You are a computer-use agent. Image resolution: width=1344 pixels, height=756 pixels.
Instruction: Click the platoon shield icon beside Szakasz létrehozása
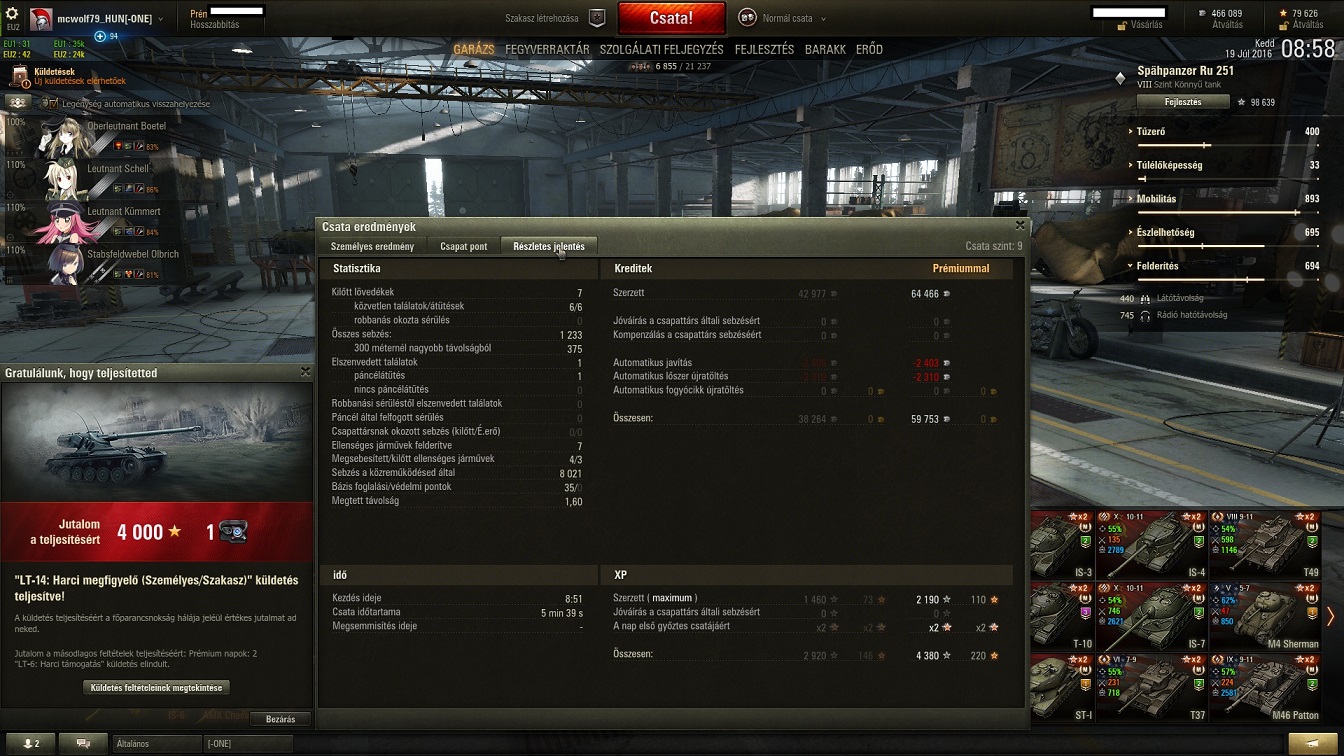pyautogui.click(x=597, y=18)
